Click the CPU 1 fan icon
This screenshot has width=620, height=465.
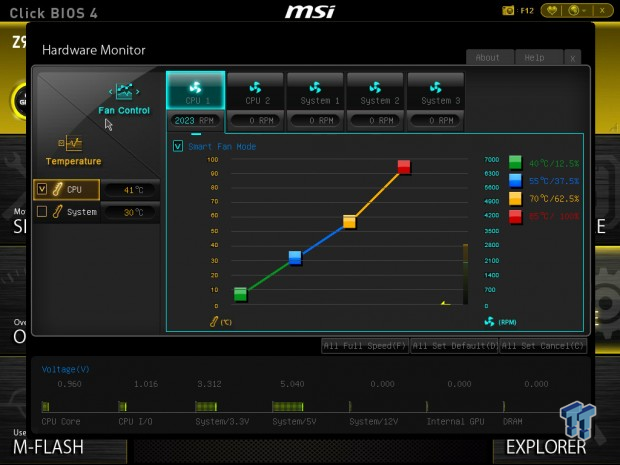point(195,87)
